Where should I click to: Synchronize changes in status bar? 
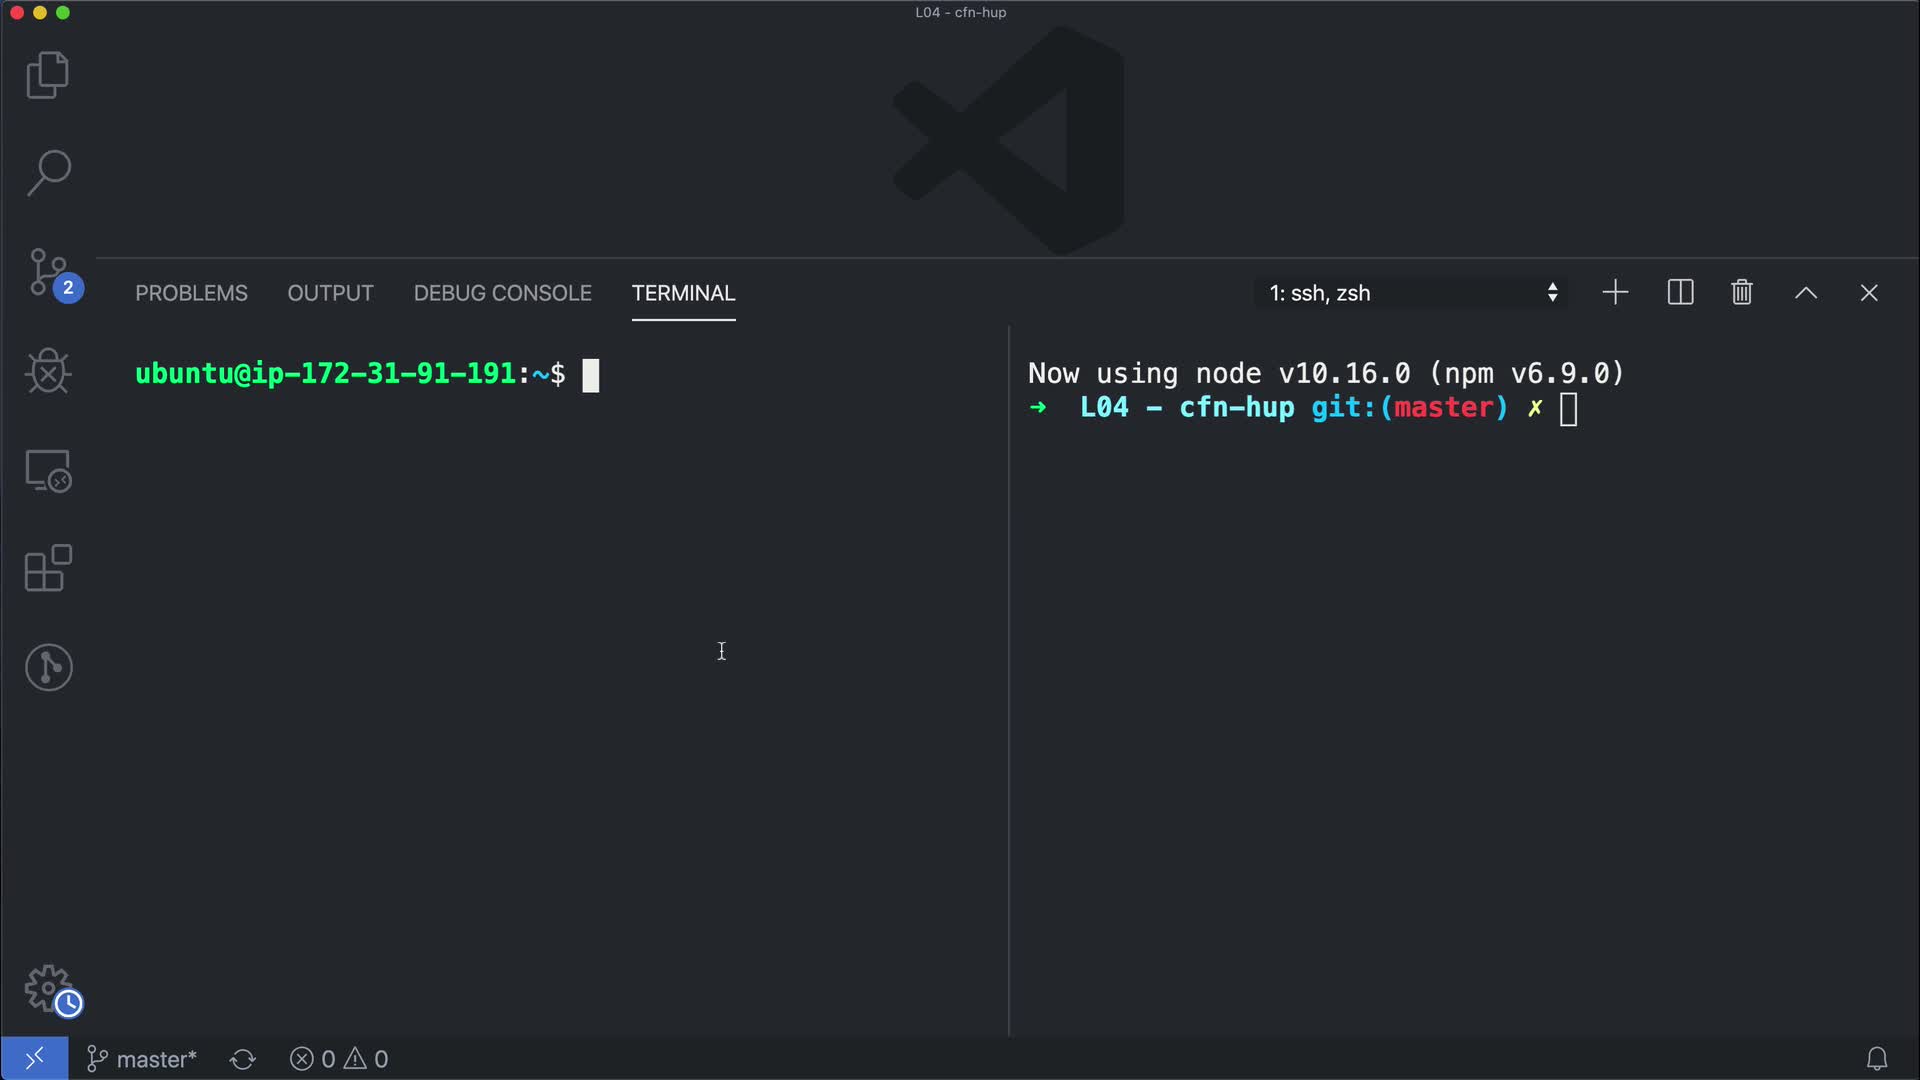(243, 1059)
